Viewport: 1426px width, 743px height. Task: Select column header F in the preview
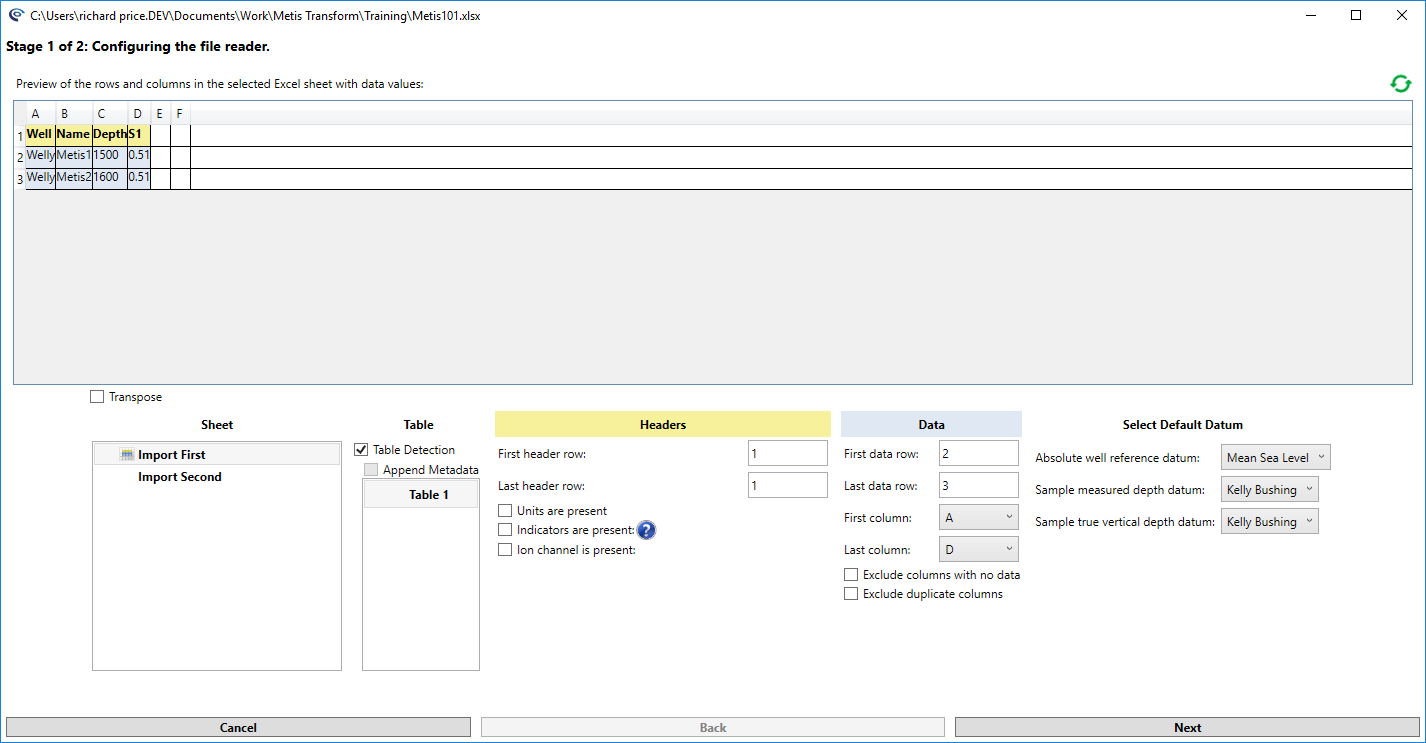pos(180,113)
